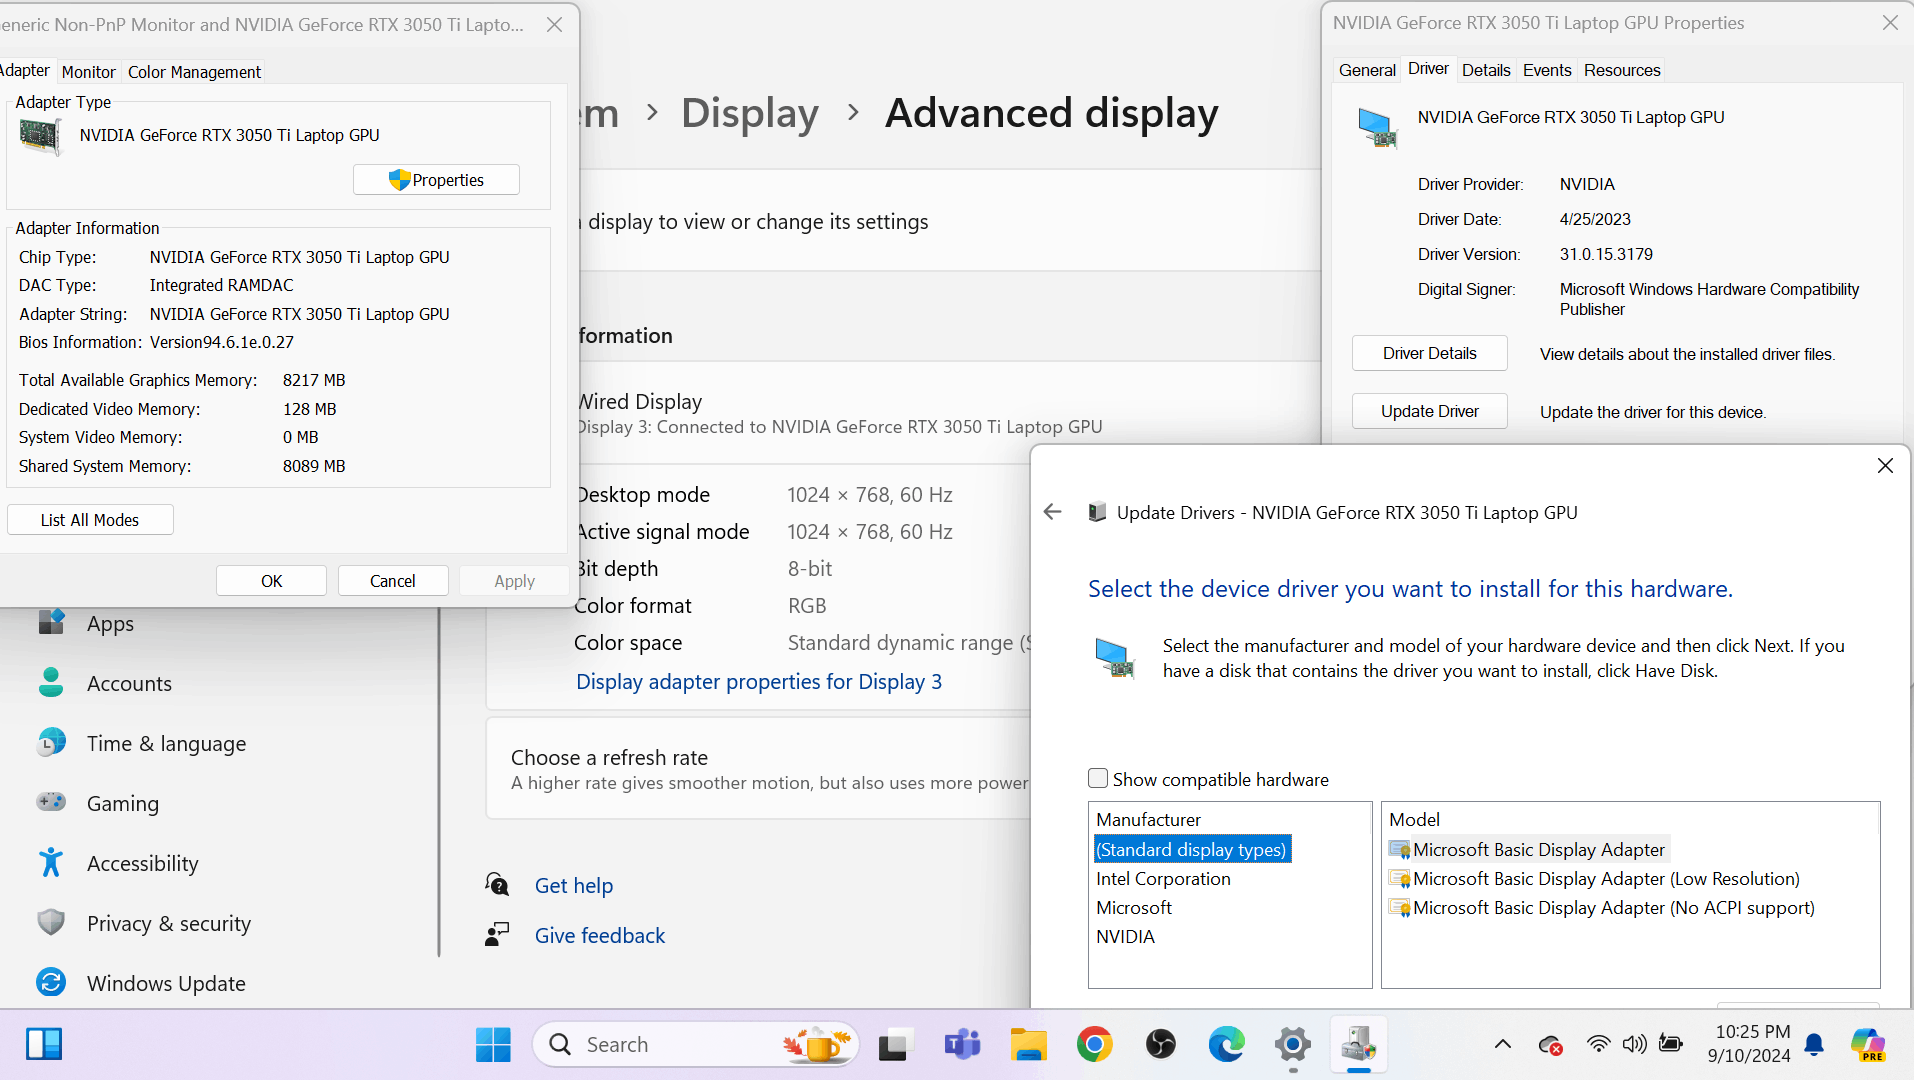Open the Apps settings icon in sidebar
The image size is (1914, 1080).
click(x=51, y=623)
